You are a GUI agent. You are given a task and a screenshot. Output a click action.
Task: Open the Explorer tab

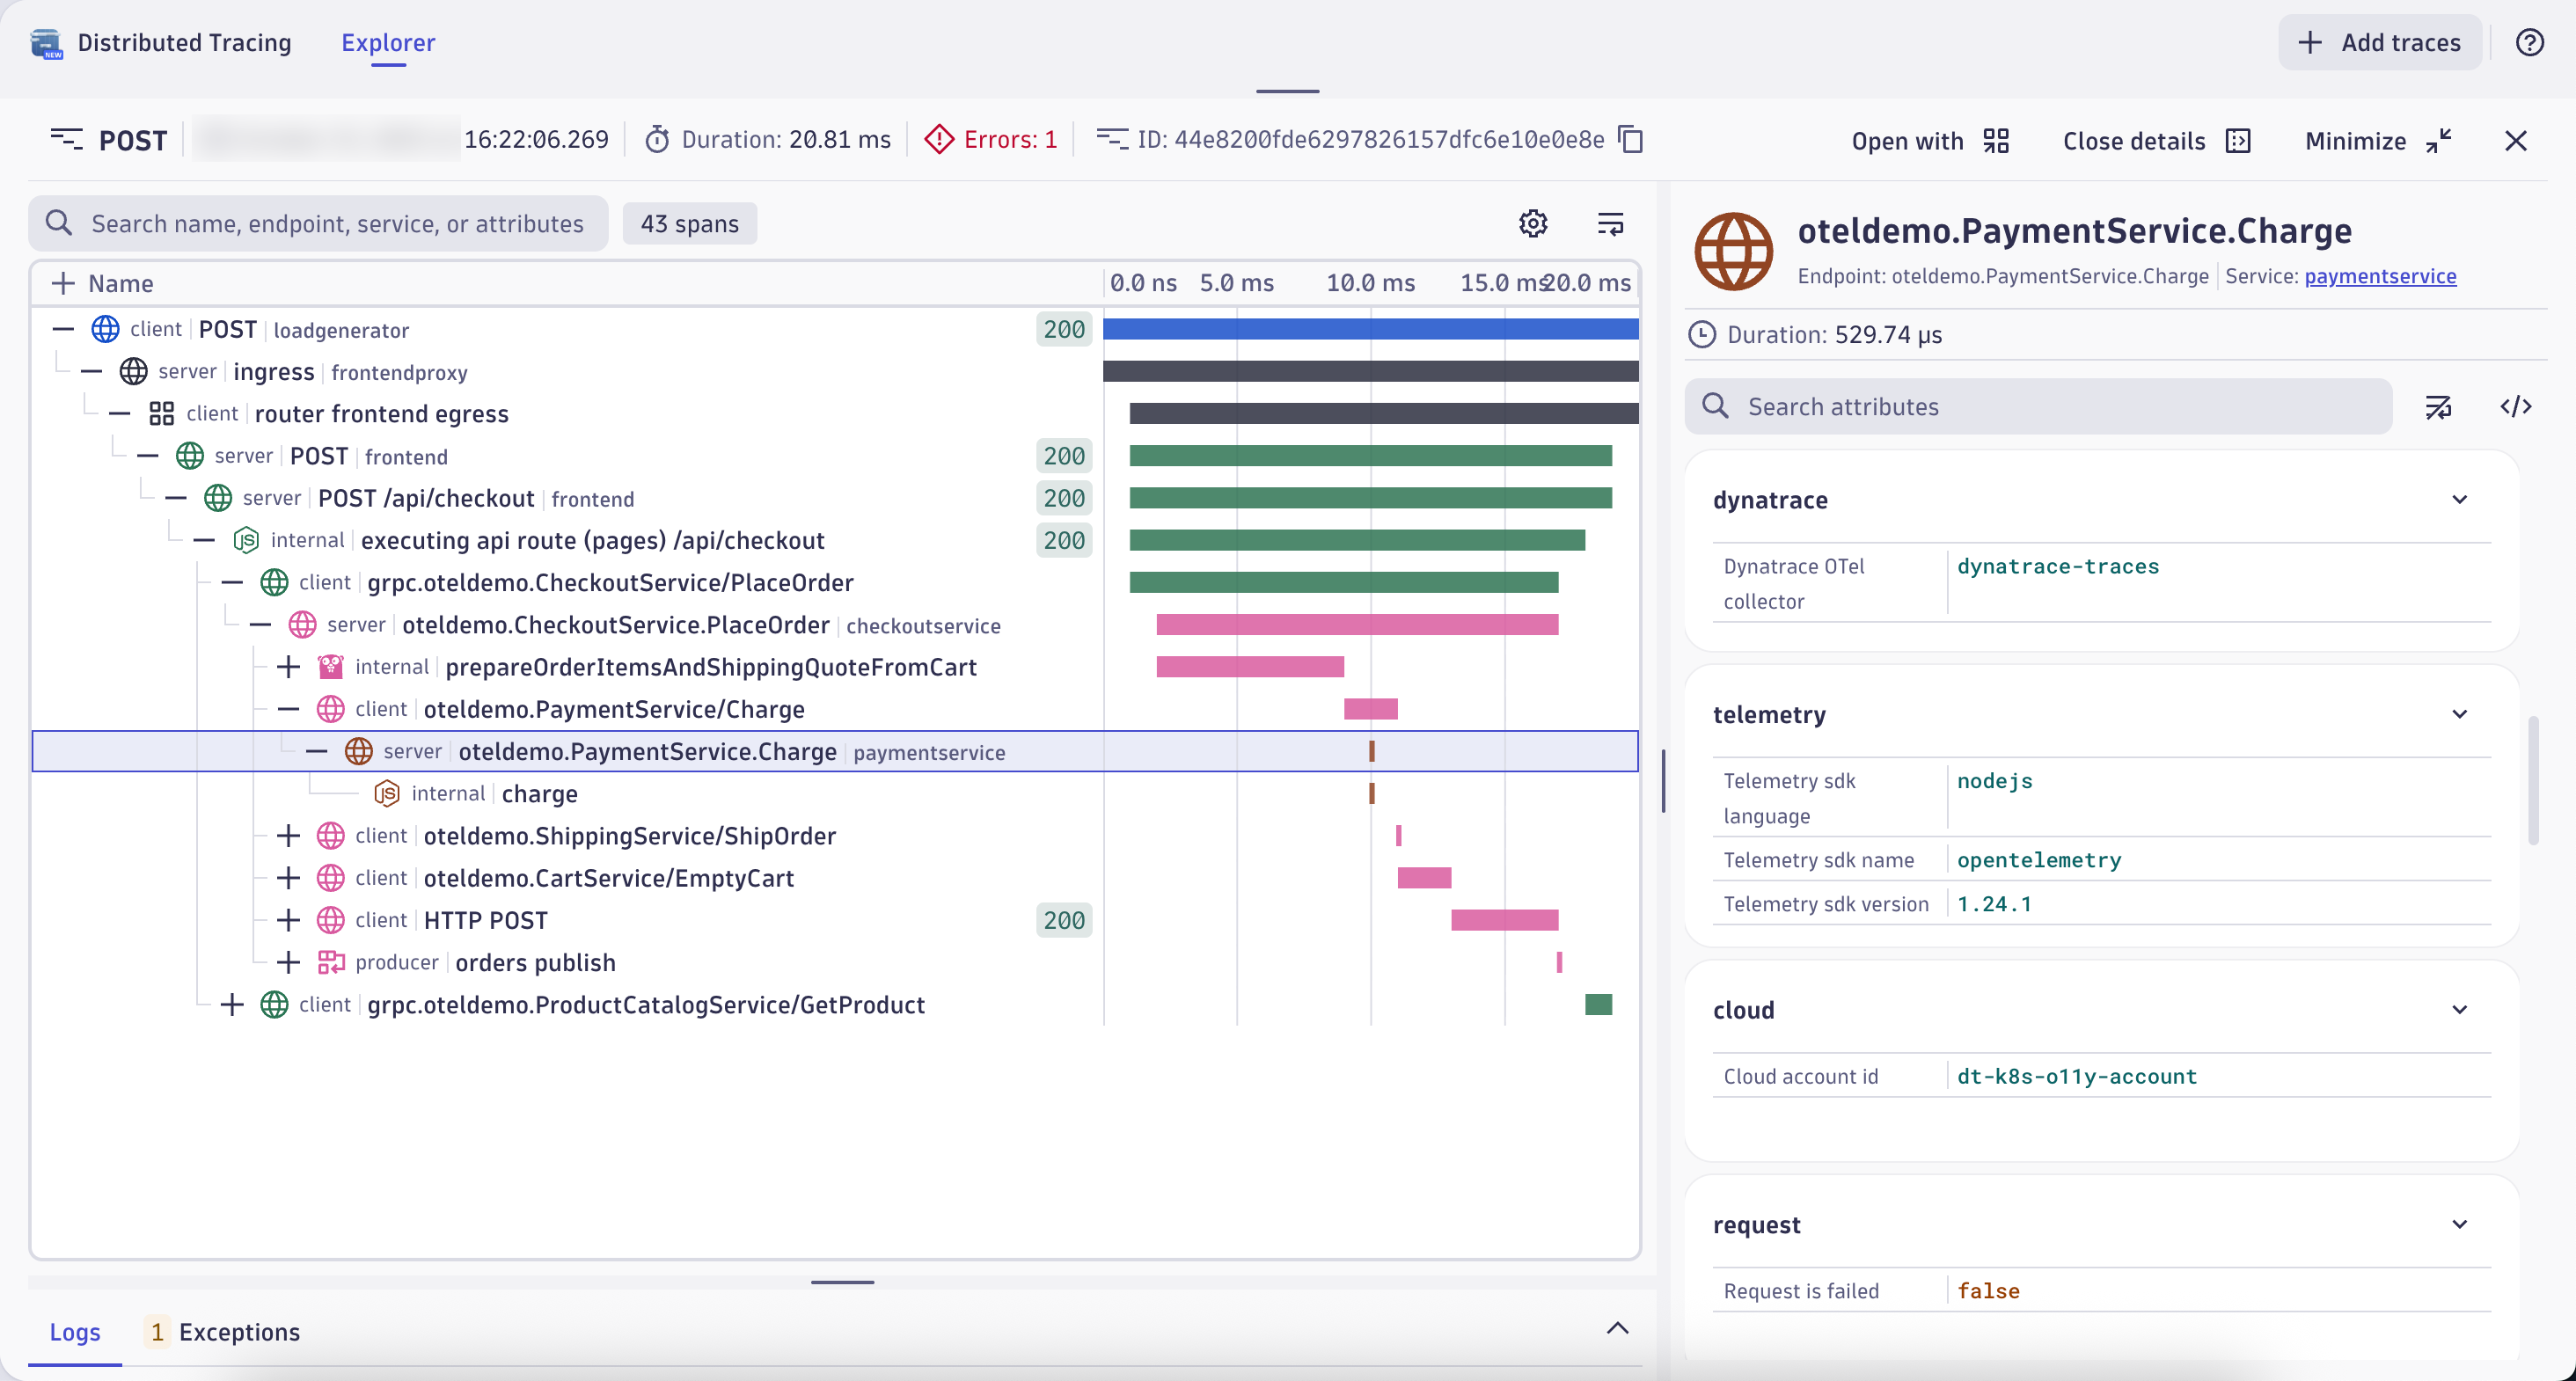pyautogui.click(x=388, y=42)
